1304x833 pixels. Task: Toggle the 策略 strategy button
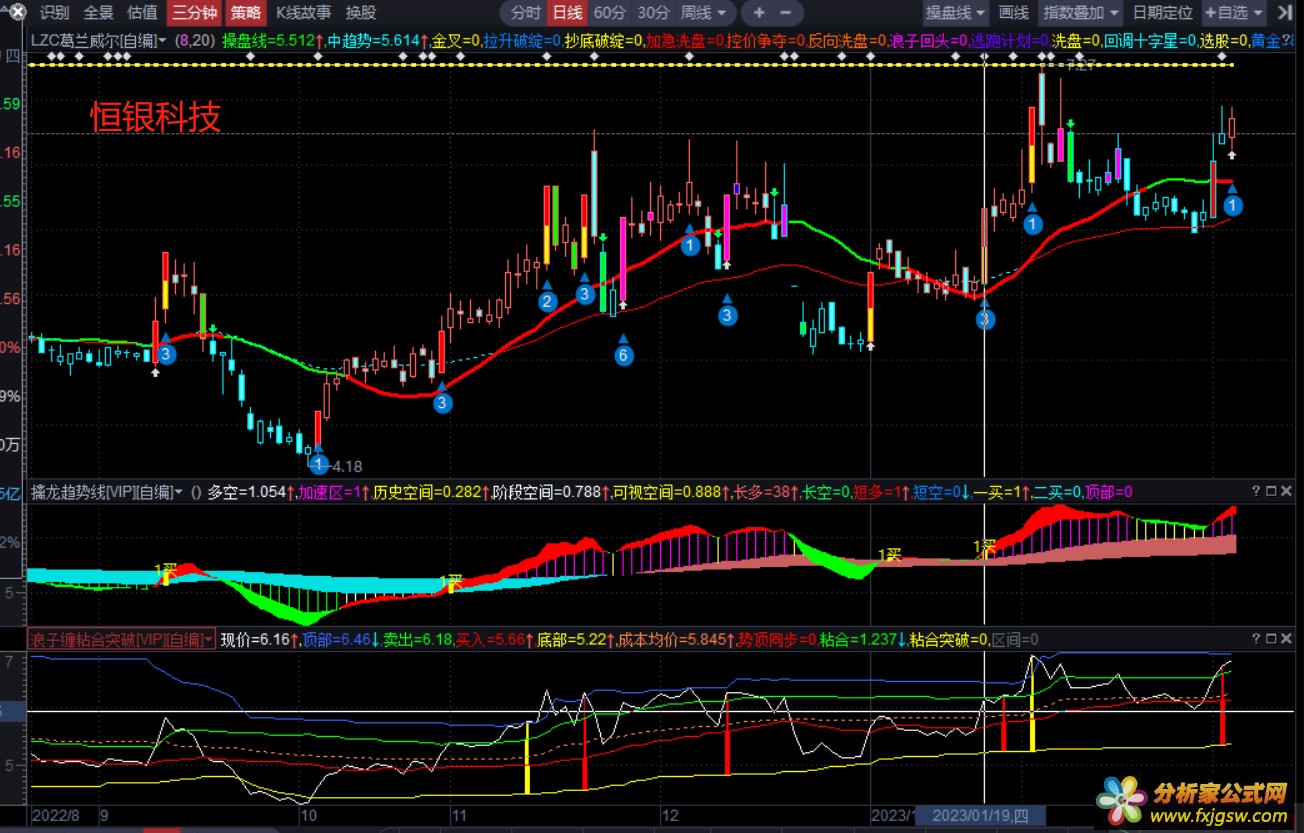245,13
